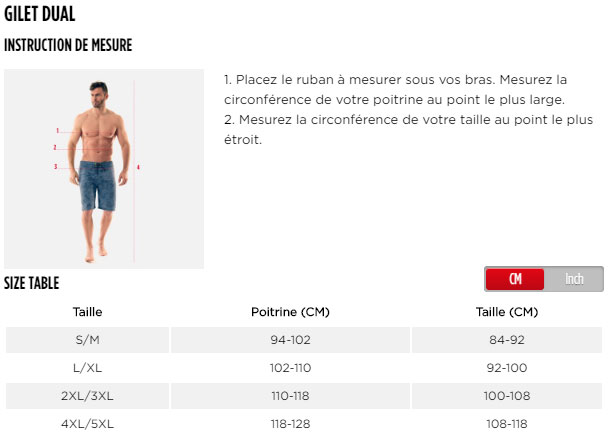Select the S/M size row
The width and height of the screenshot is (611, 446).
(88, 340)
